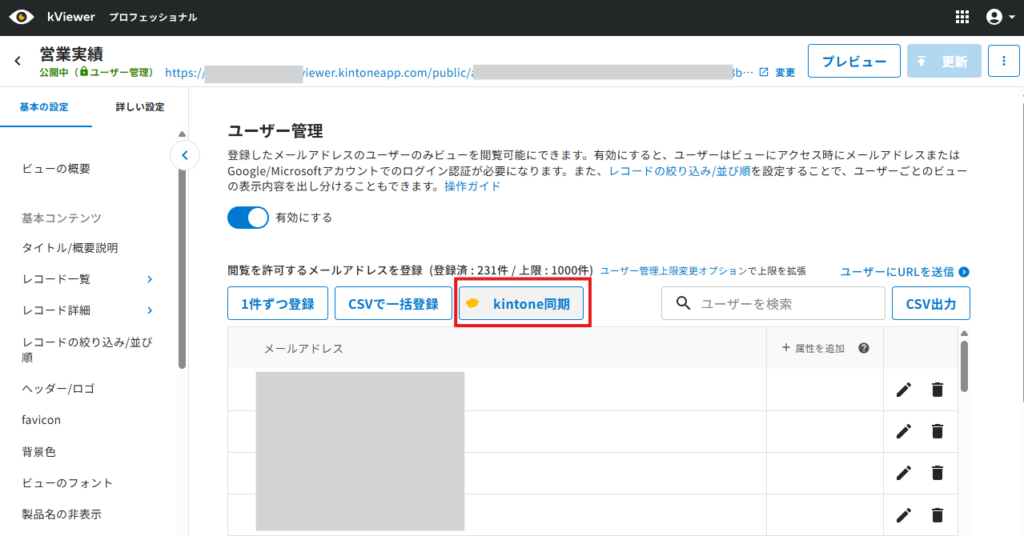Select 背景色 in the sidebar
Viewport: 1024px width, 536px height.
point(39,452)
